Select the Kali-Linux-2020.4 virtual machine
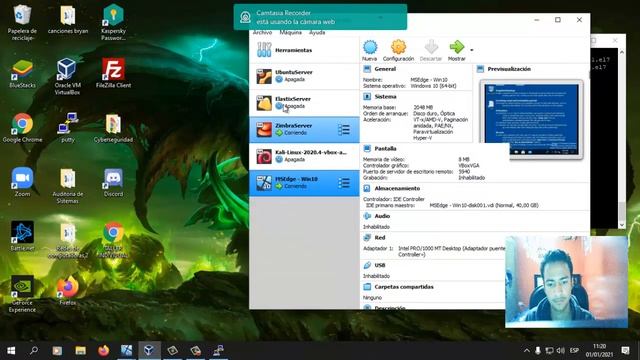 (304, 156)
